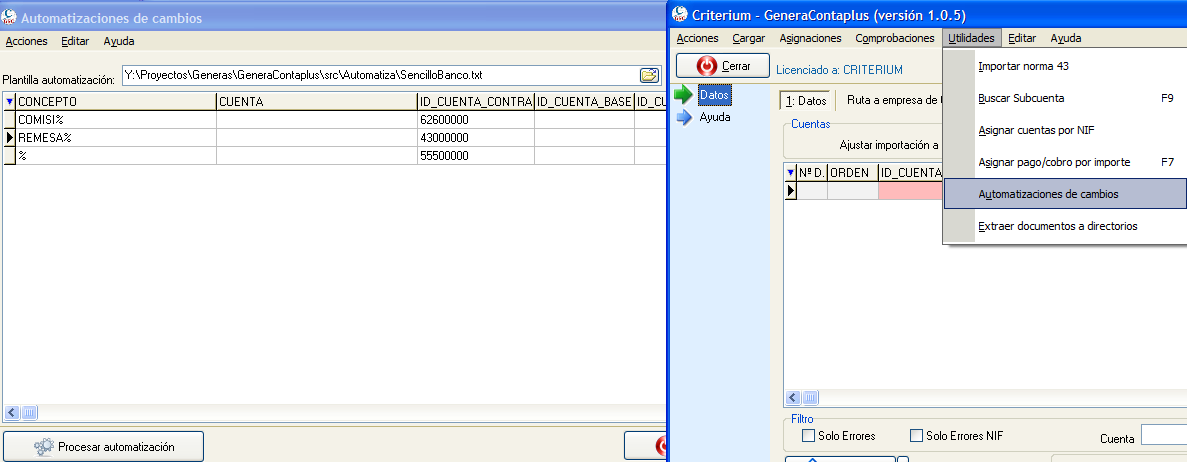Click the folder browse icon beside template path
This screenshot has height=462, width=1187.
tap(650, 75)
